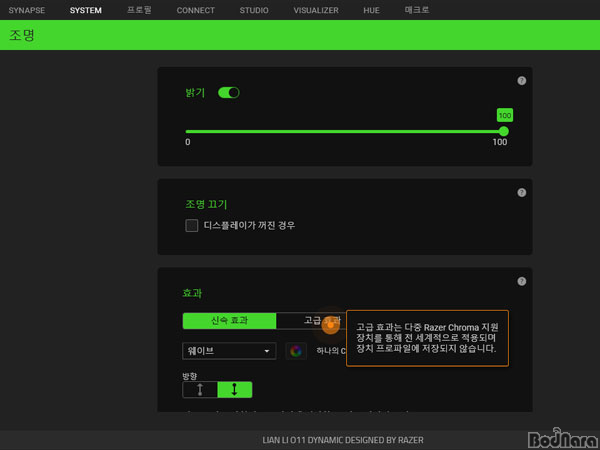Select the 신속 효과 button
This screenshot has width=600, height=450.
pos(229,321)
